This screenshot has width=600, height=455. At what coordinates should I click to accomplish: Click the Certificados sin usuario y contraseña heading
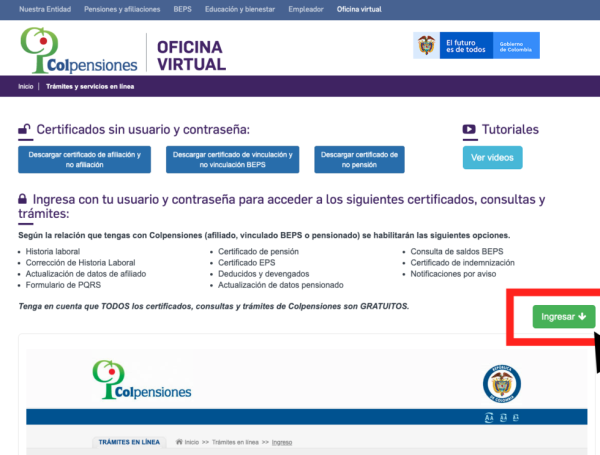click(x=143, y=130)
